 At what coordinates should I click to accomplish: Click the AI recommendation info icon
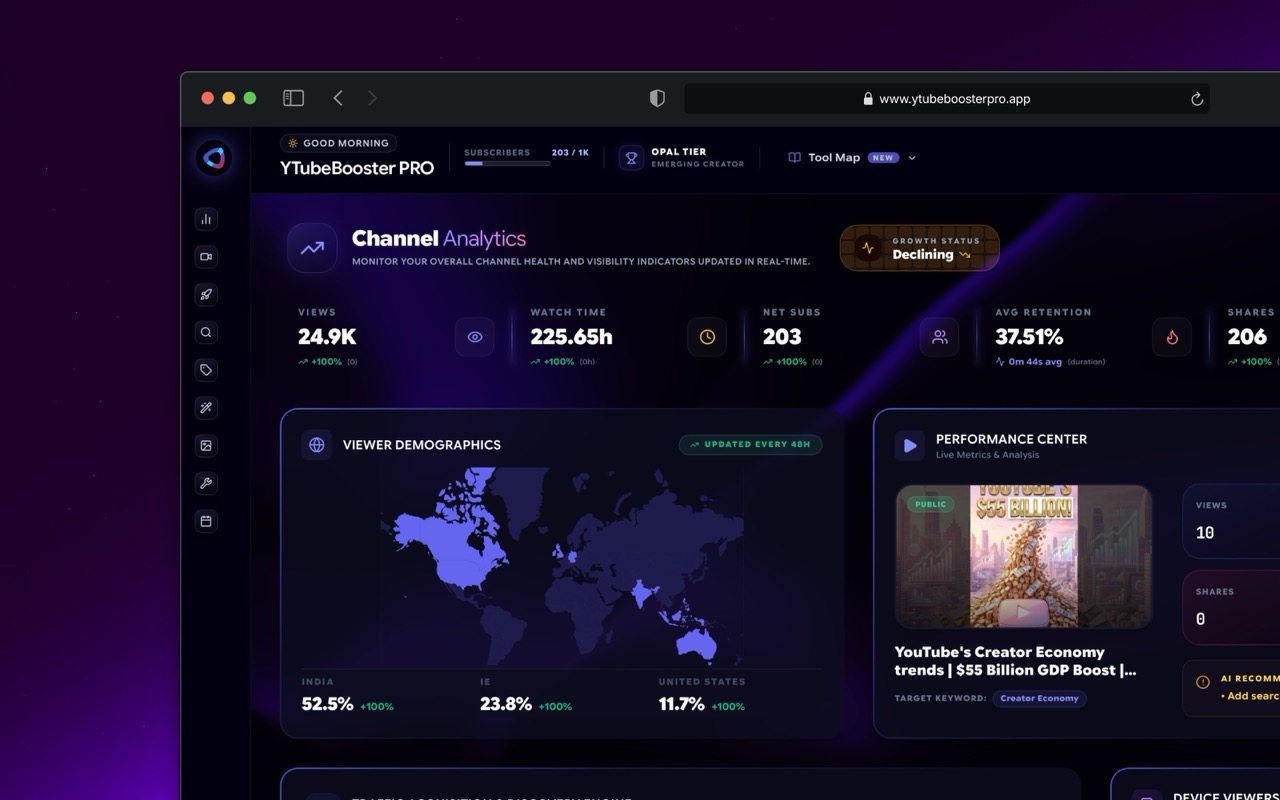pos(1203,682)
